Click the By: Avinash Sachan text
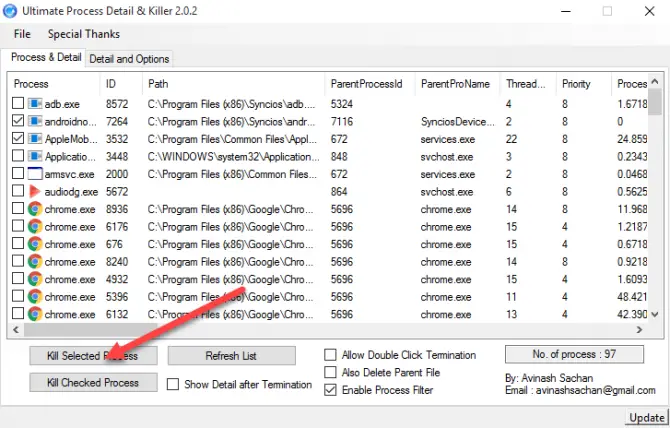This screenshot has width=670, height=428. 549,378
